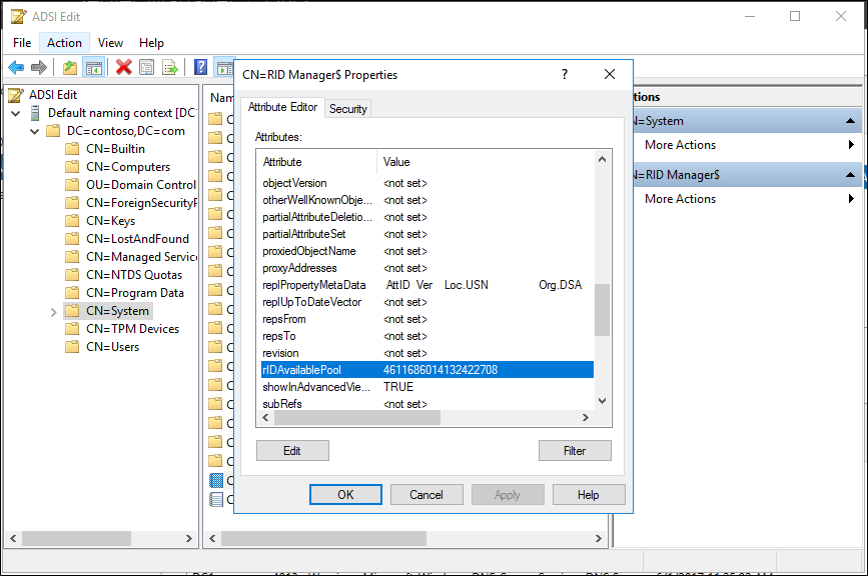This screenshot has height=576, width=868.
Task: Click the Edit button
Action: click(x=292, y=450)
